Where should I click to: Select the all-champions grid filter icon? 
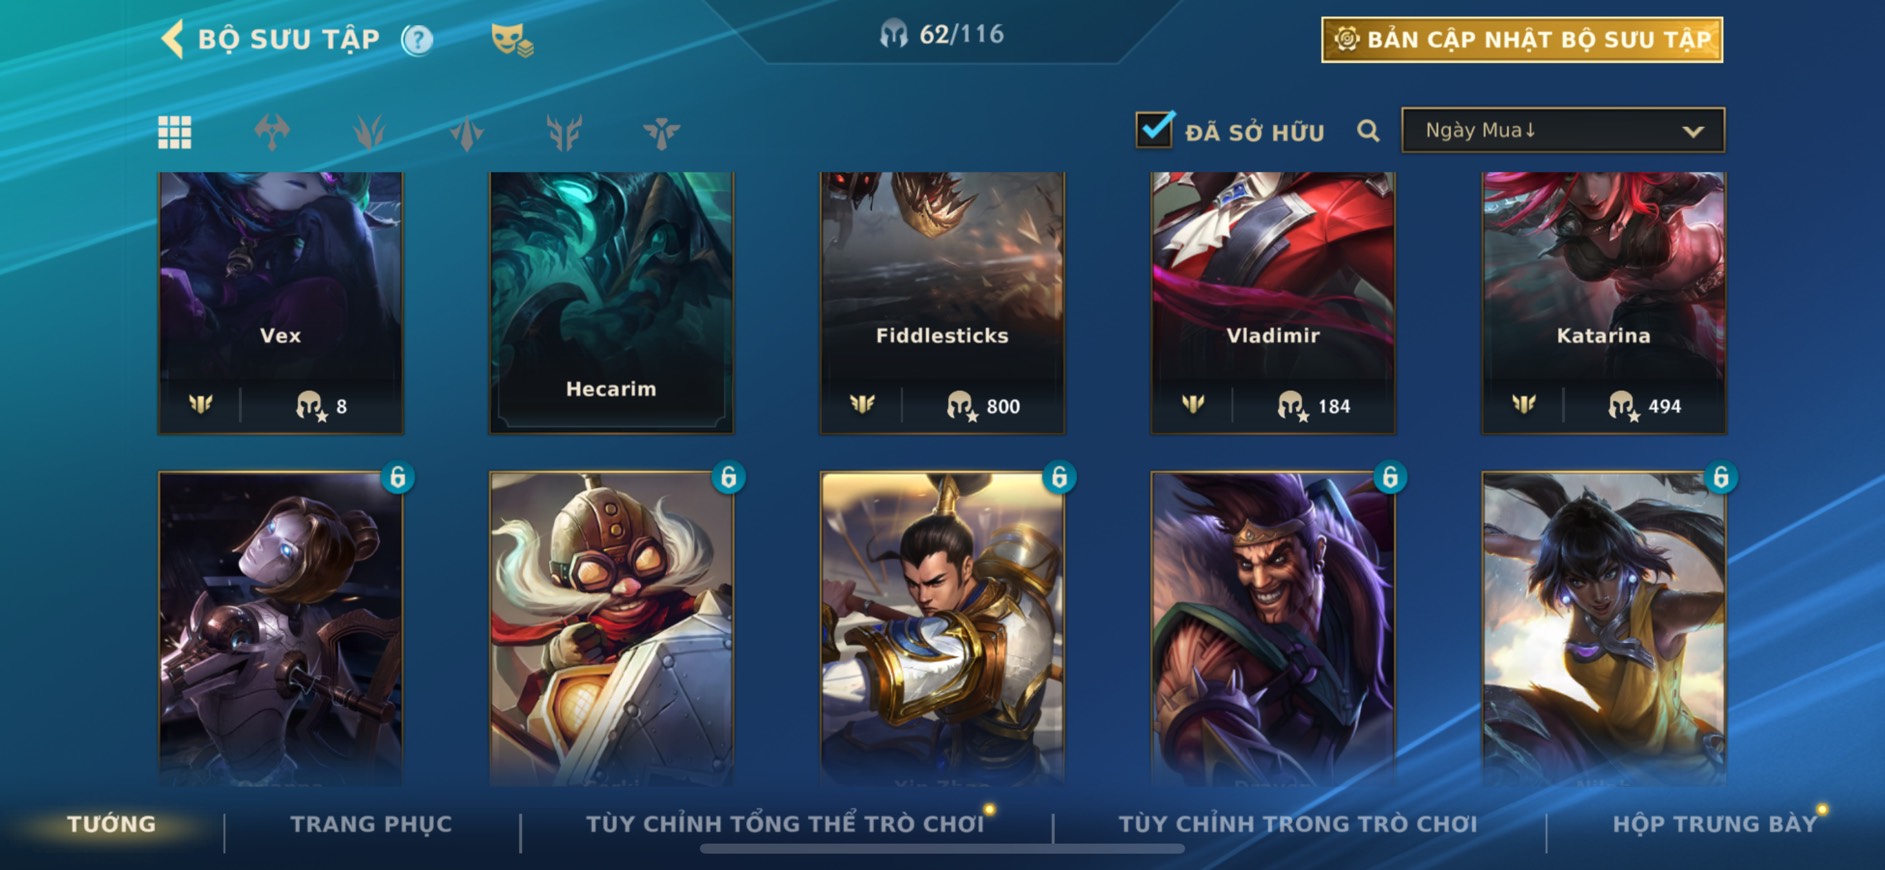pos(175,132)
